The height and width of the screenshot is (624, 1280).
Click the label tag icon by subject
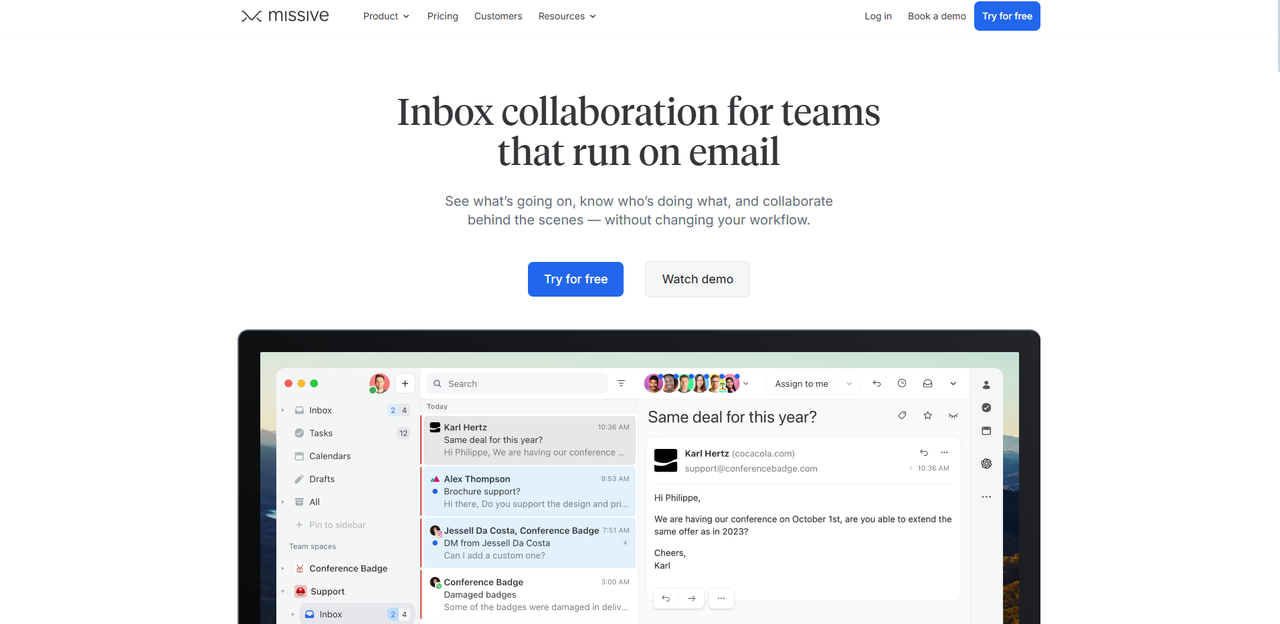point(902,415)
